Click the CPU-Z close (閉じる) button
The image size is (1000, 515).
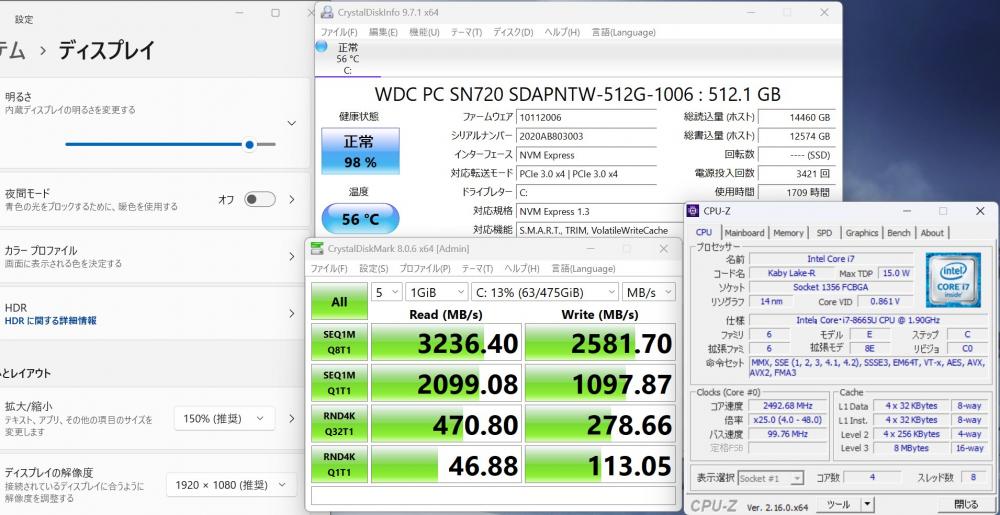966,505
